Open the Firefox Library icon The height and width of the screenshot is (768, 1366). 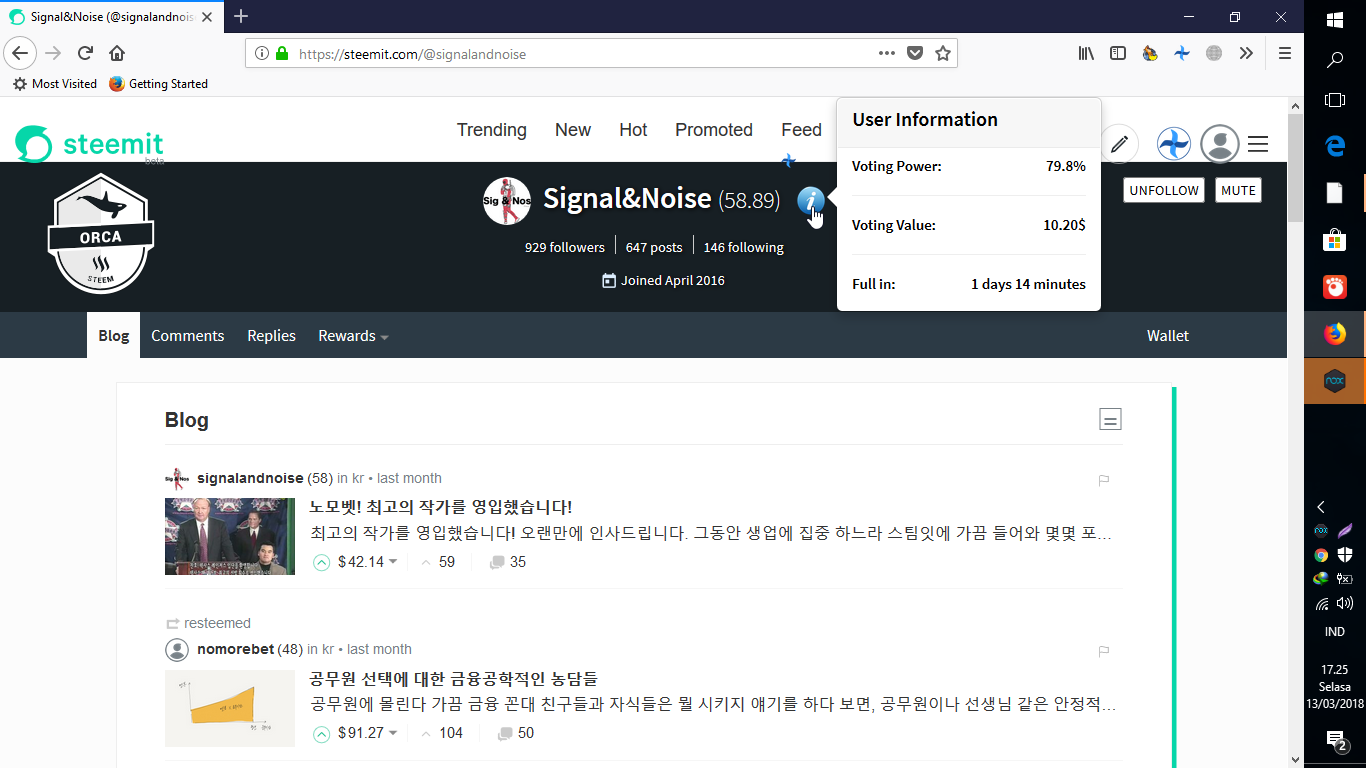1086,54
